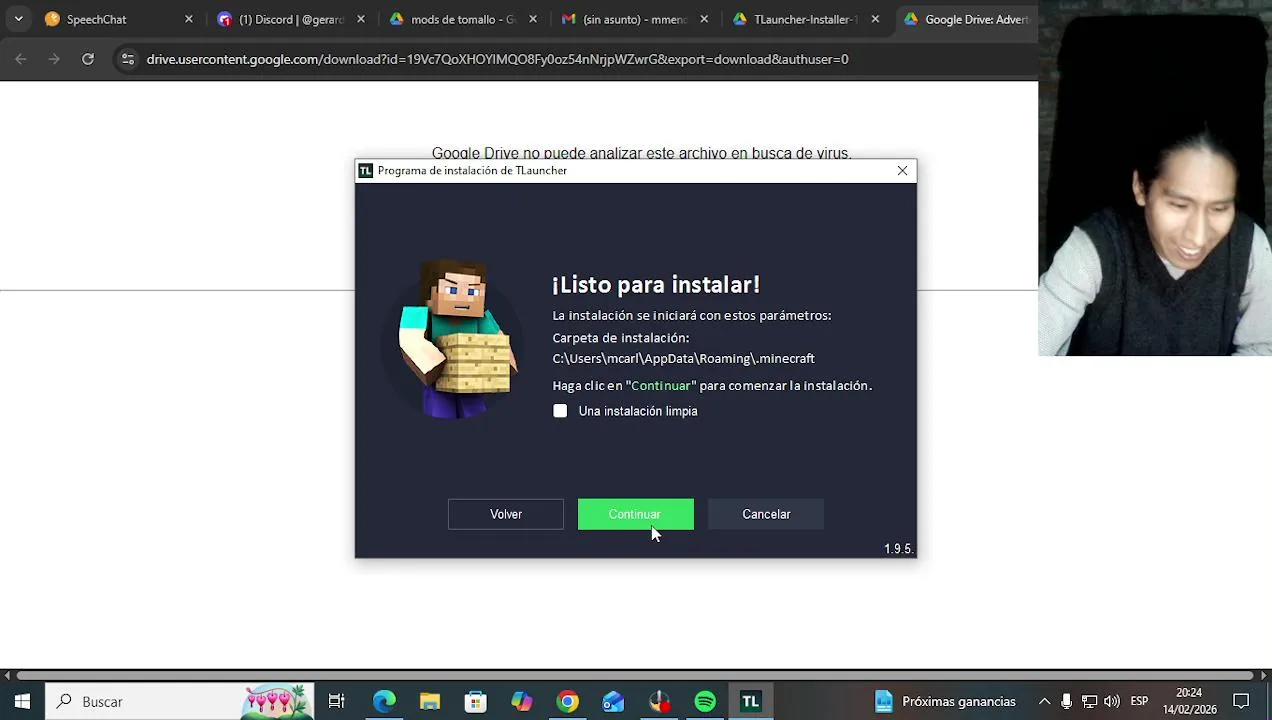Screen dimensions: 1272x720
Task: Open the TLauncher-Installer browser tab
Action: [805, 19]
